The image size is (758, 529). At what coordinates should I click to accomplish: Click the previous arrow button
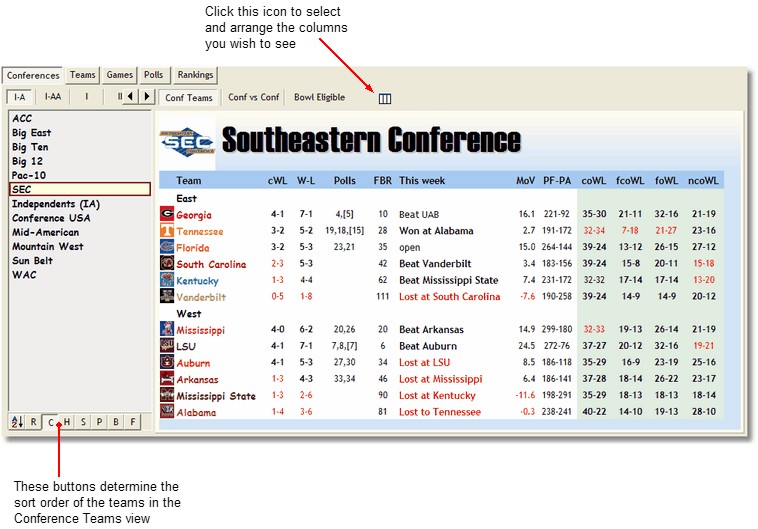[x=130, y=96]
